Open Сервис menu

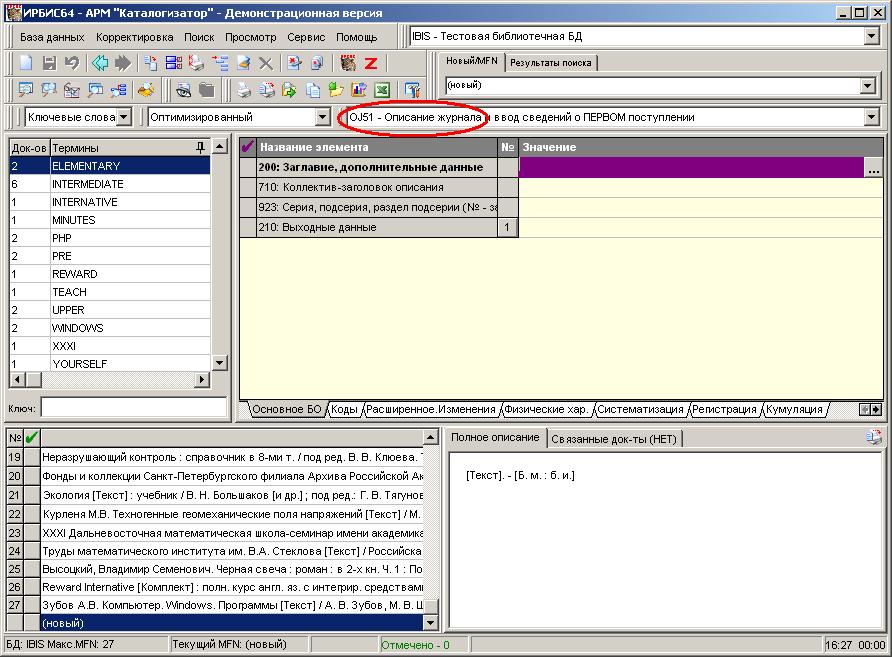[306, 37]
